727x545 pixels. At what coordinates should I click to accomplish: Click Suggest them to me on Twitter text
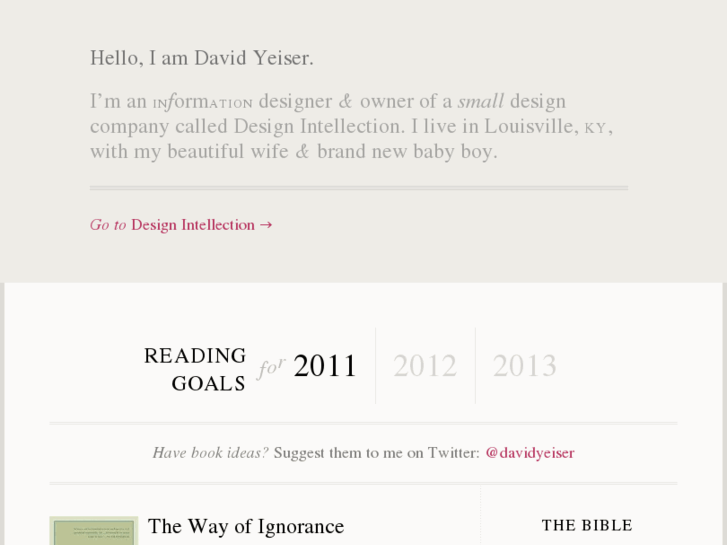[x=376, y=453]
